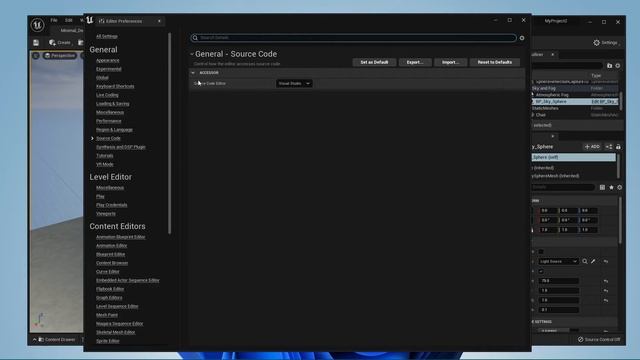The image size is (640, 360).
Task: Open the Source Code Editor dropdown
Action: tap(294, 83)
